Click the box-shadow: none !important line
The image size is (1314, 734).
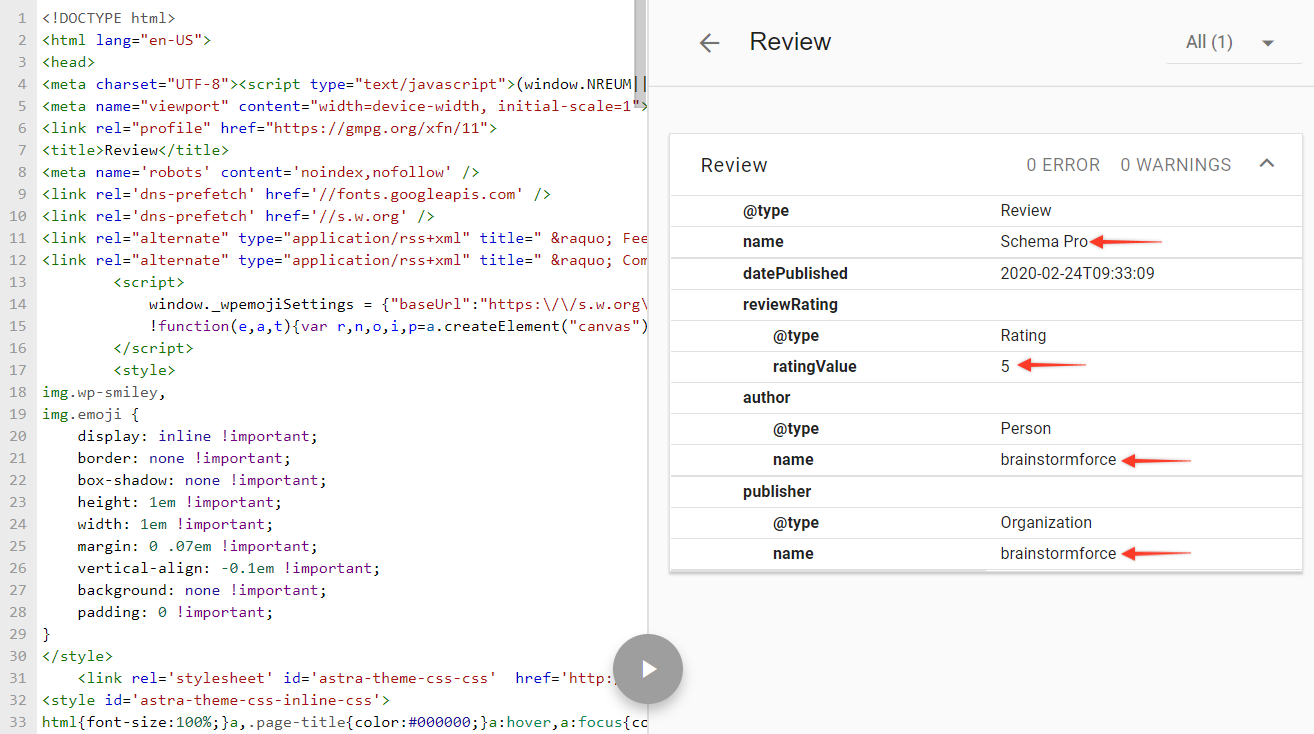tap(202, 480)
